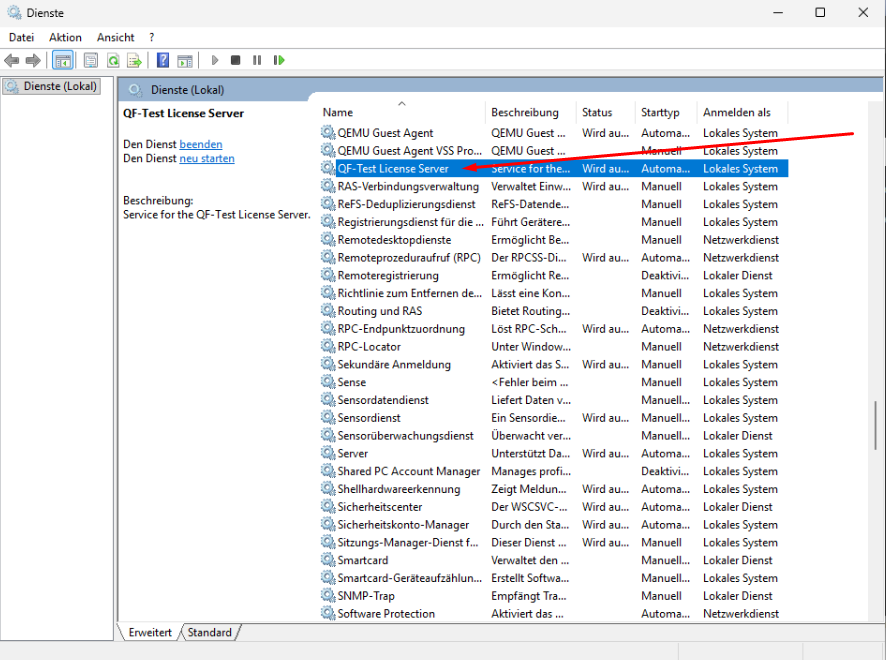This screenshot has width=886, height=660.
Task: Click the Restart service icon
Action: (279, 60)
